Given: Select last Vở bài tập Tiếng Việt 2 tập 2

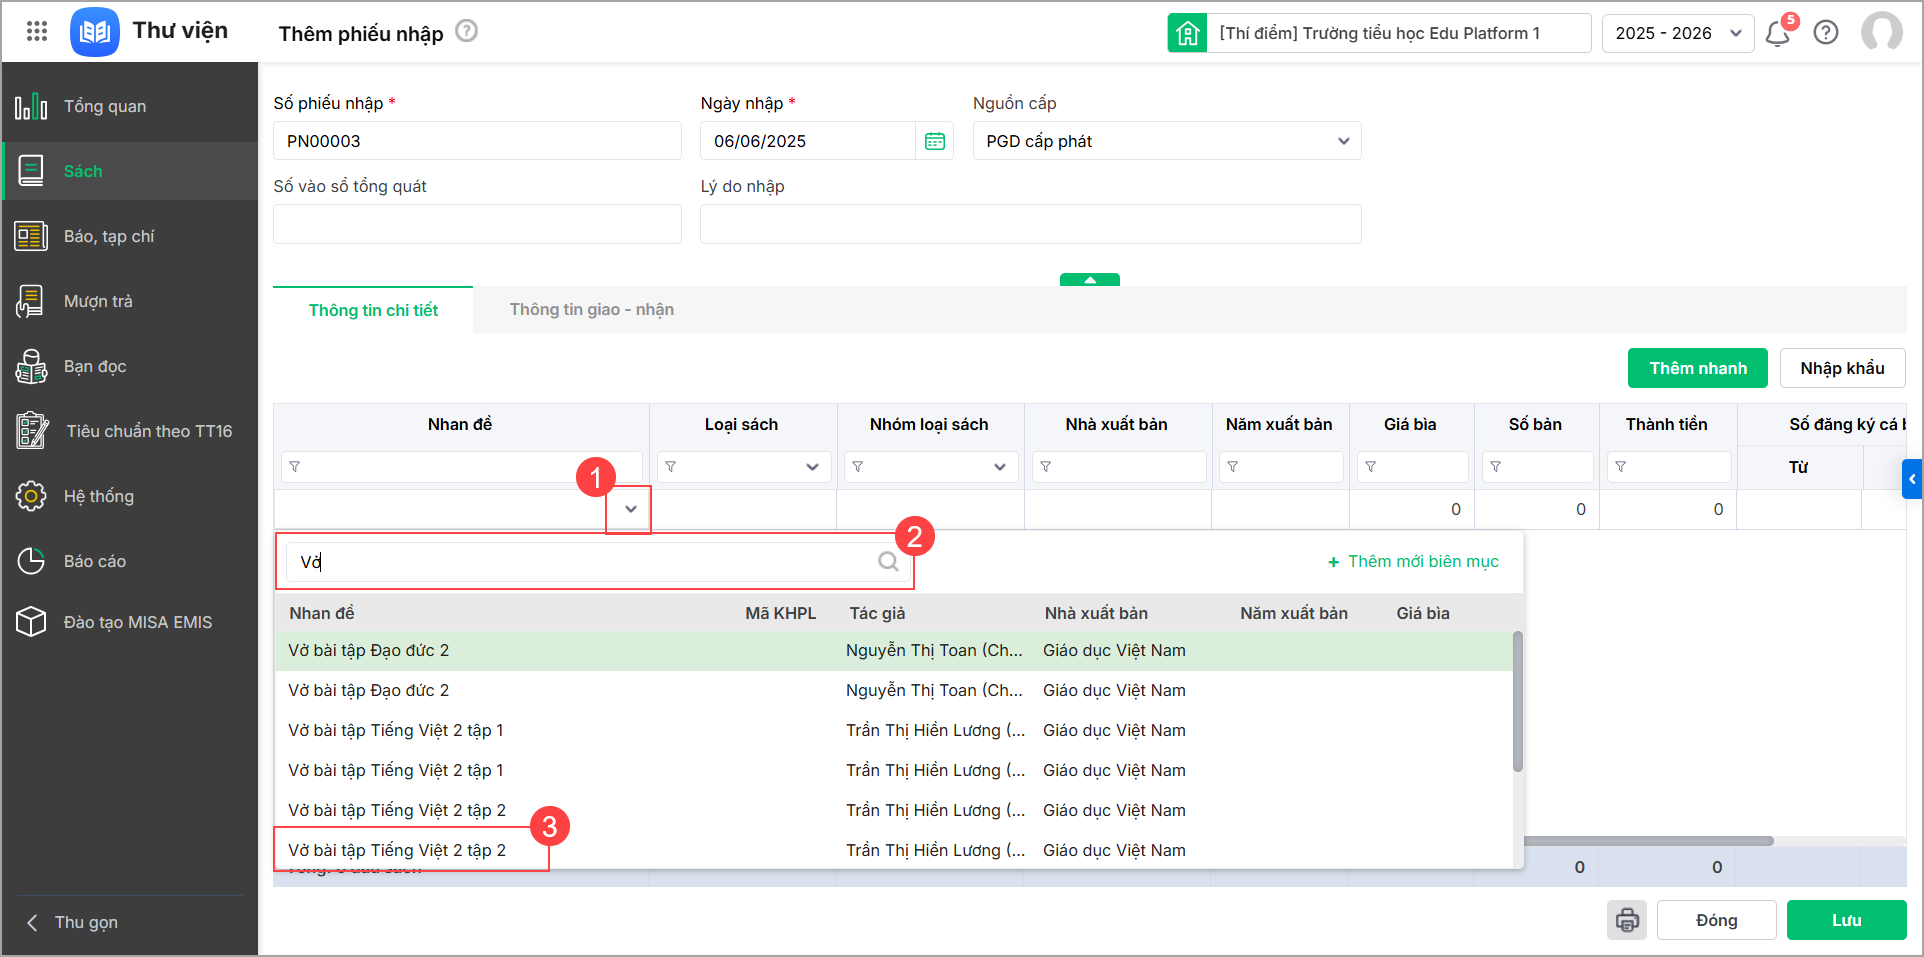Looking at the screenshot, I should [893, 851].
